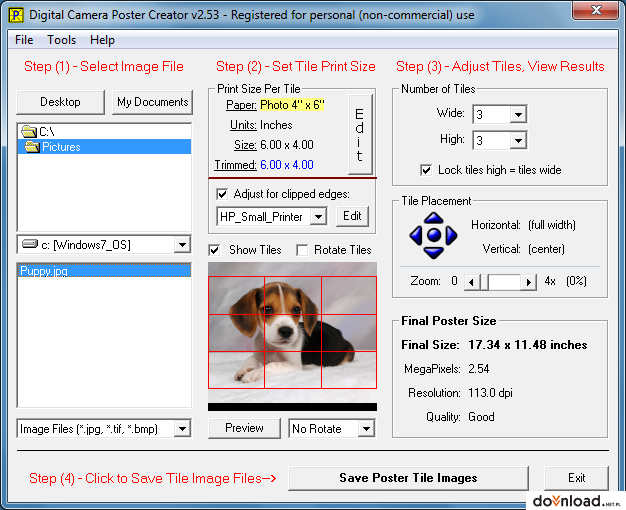Screen dimensions: 626x510
Task: Click Edit button next to printer dropdown
Action: coord(352,216)
